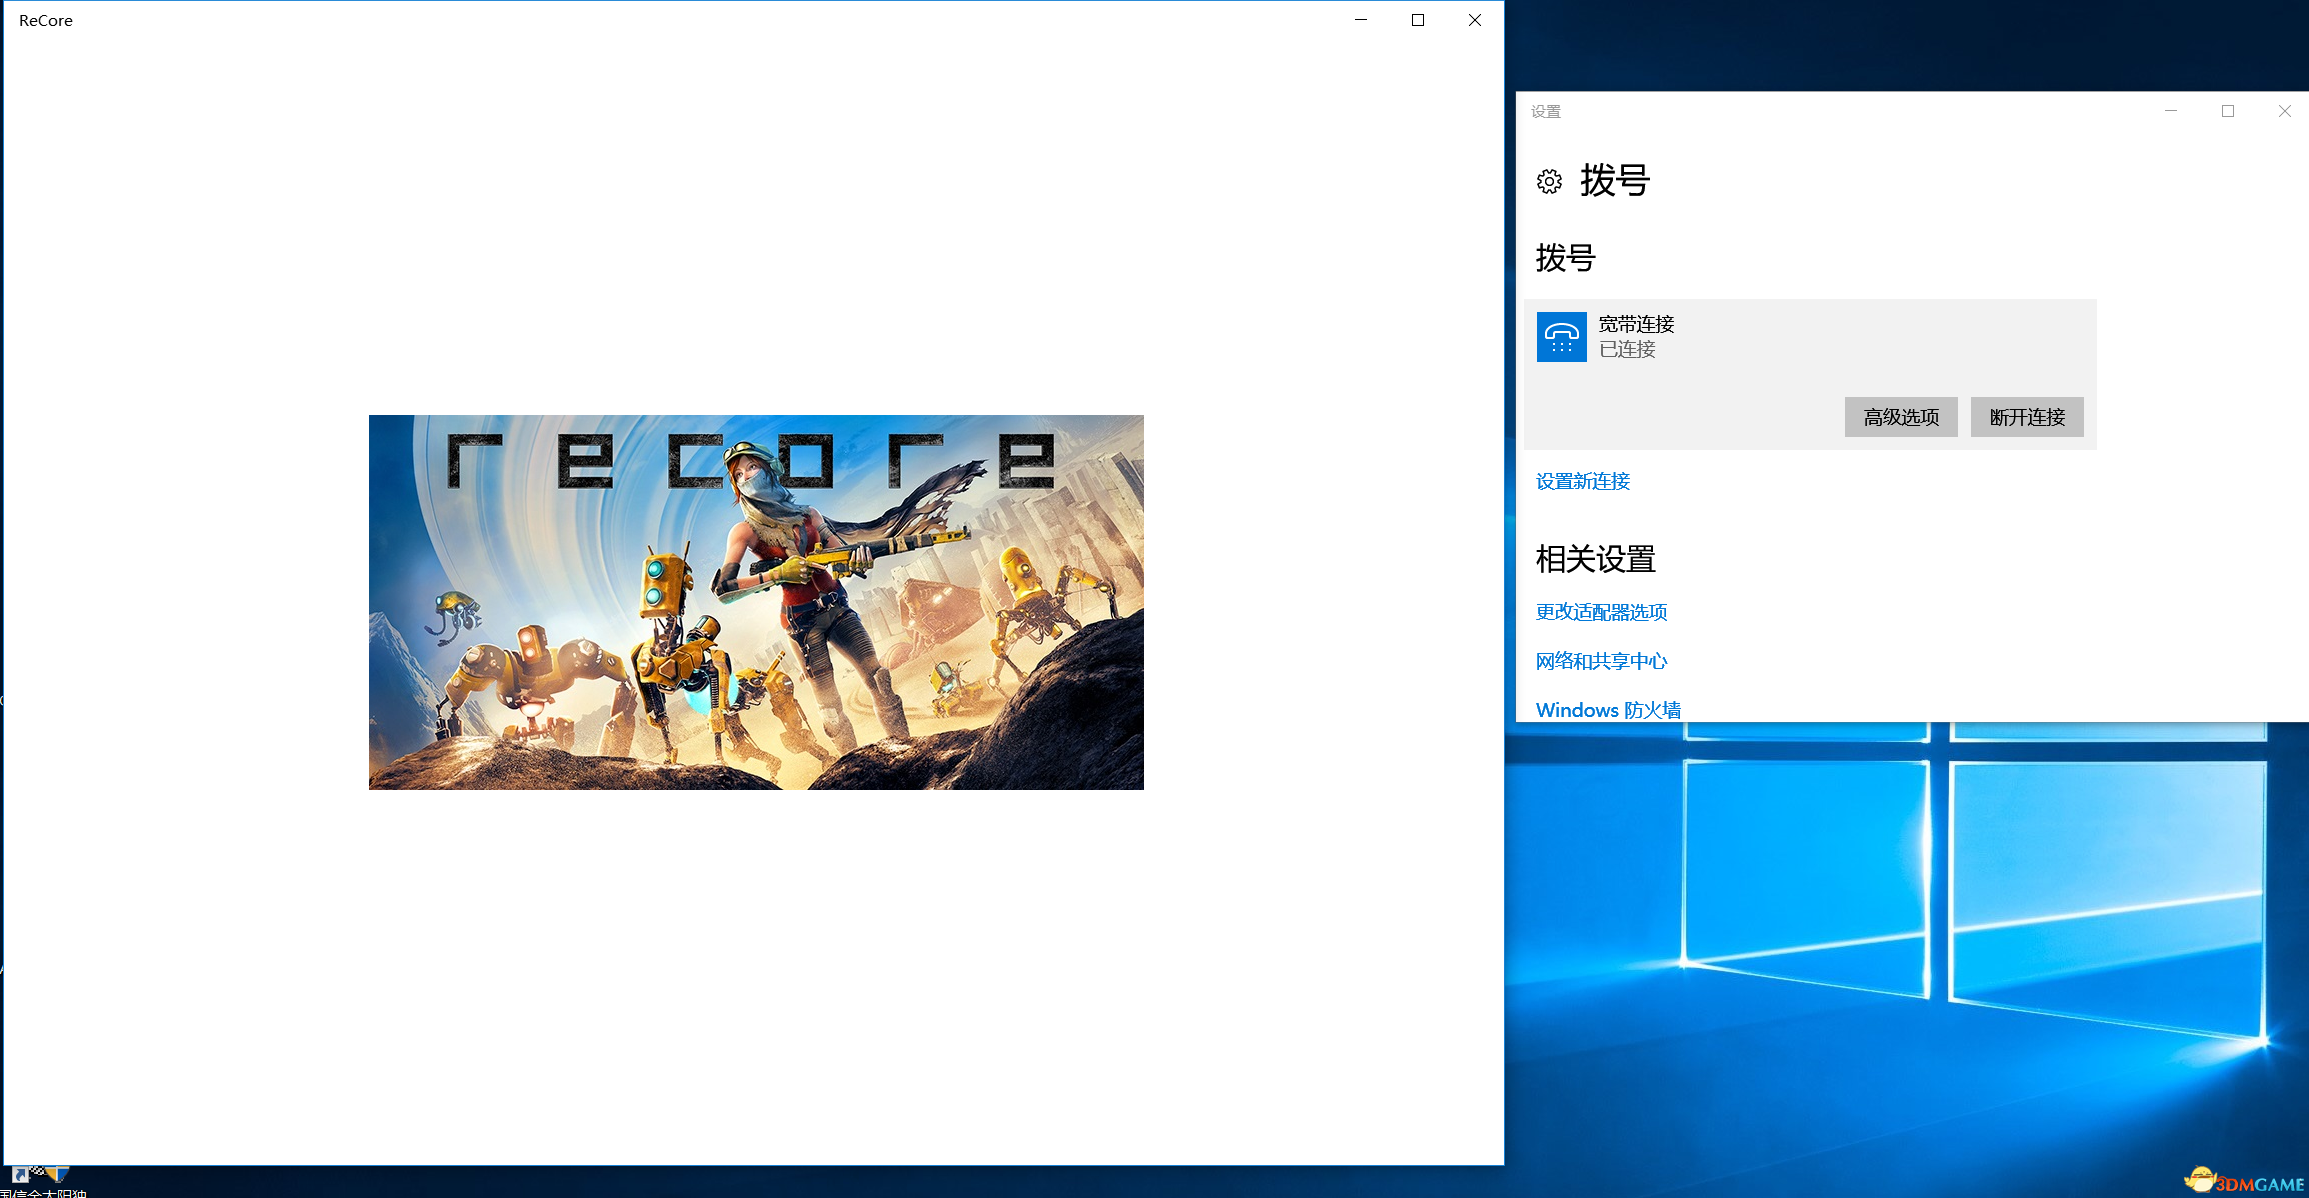Open the 设置新连接 link
The height and width of the screenshot is (1198, 2309).
coord(1583,481)
